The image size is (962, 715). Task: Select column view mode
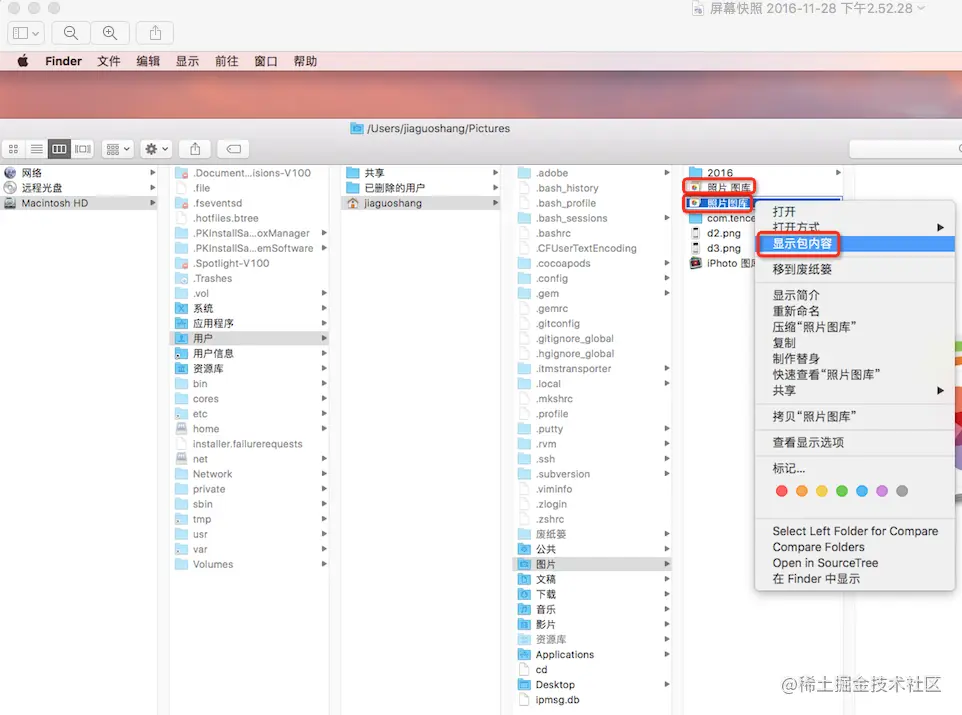pyautogui.click(x=59, y=148)
